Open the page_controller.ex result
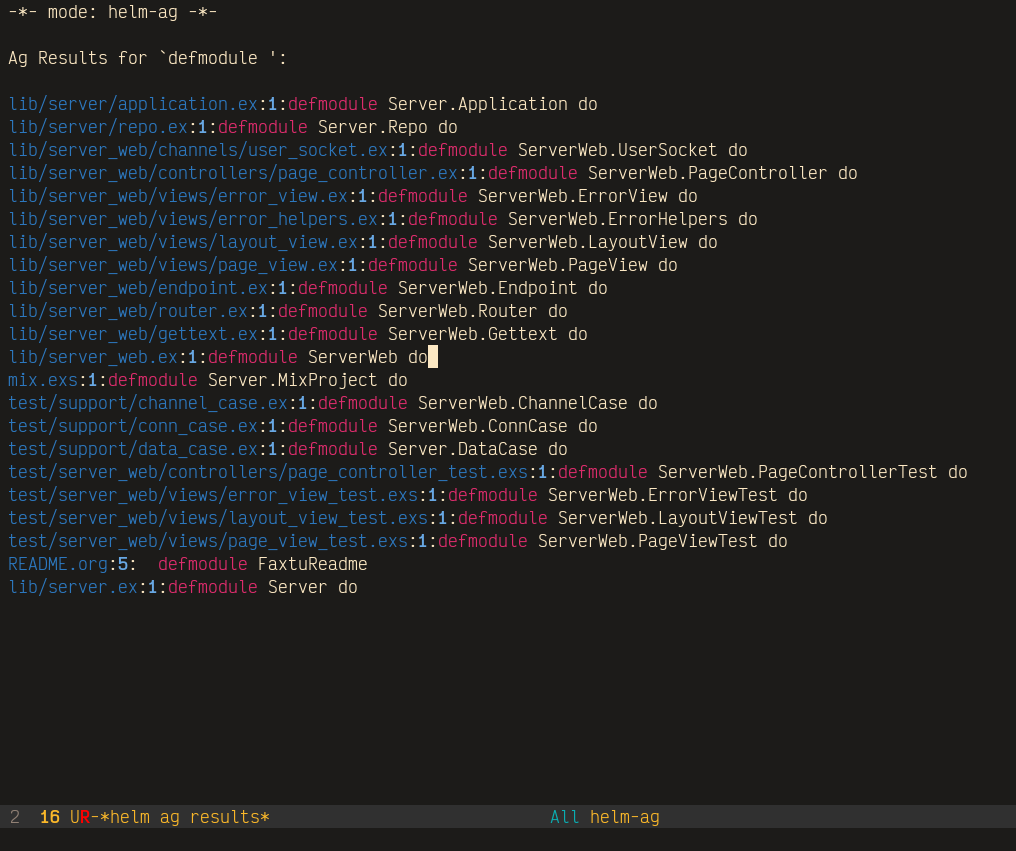The height and width of the screenshot is (851, 1016). tap(233, 174)
